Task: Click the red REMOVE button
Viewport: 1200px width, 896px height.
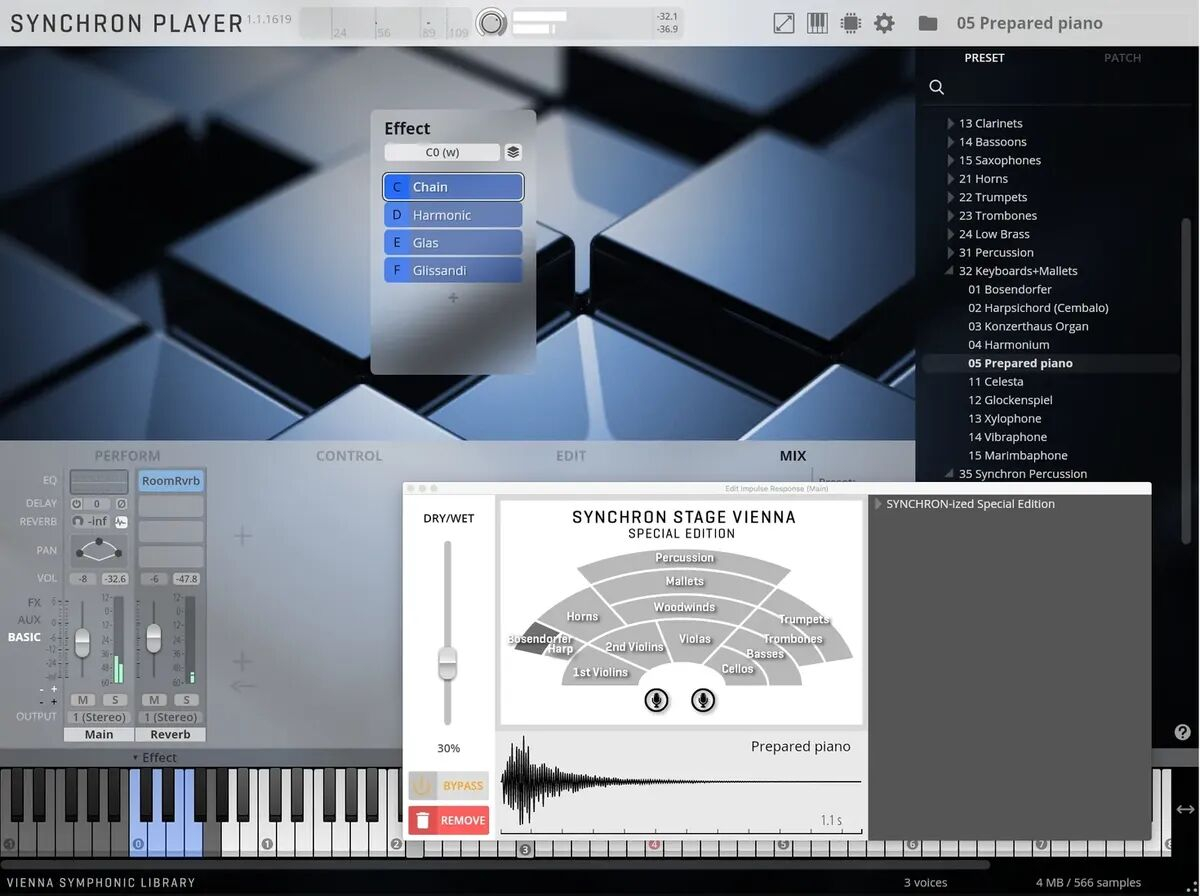Action: coord(449,820)
